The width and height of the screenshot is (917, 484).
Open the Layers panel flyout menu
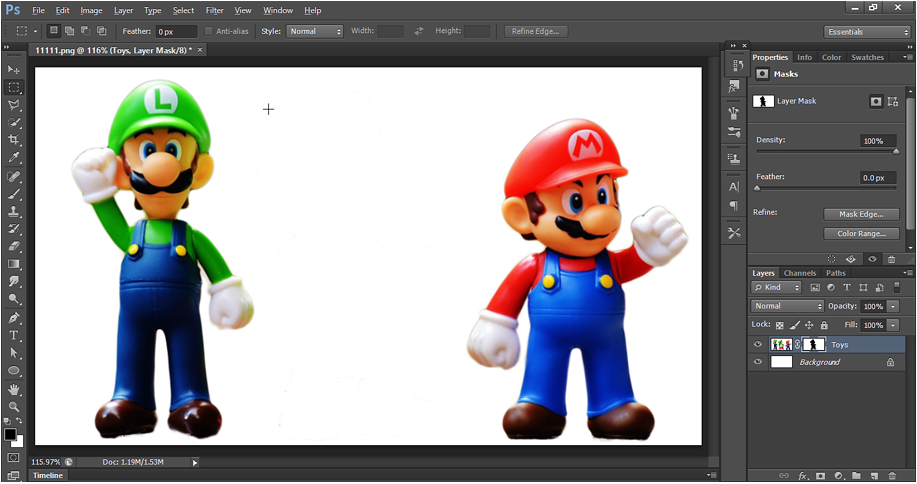907,273
